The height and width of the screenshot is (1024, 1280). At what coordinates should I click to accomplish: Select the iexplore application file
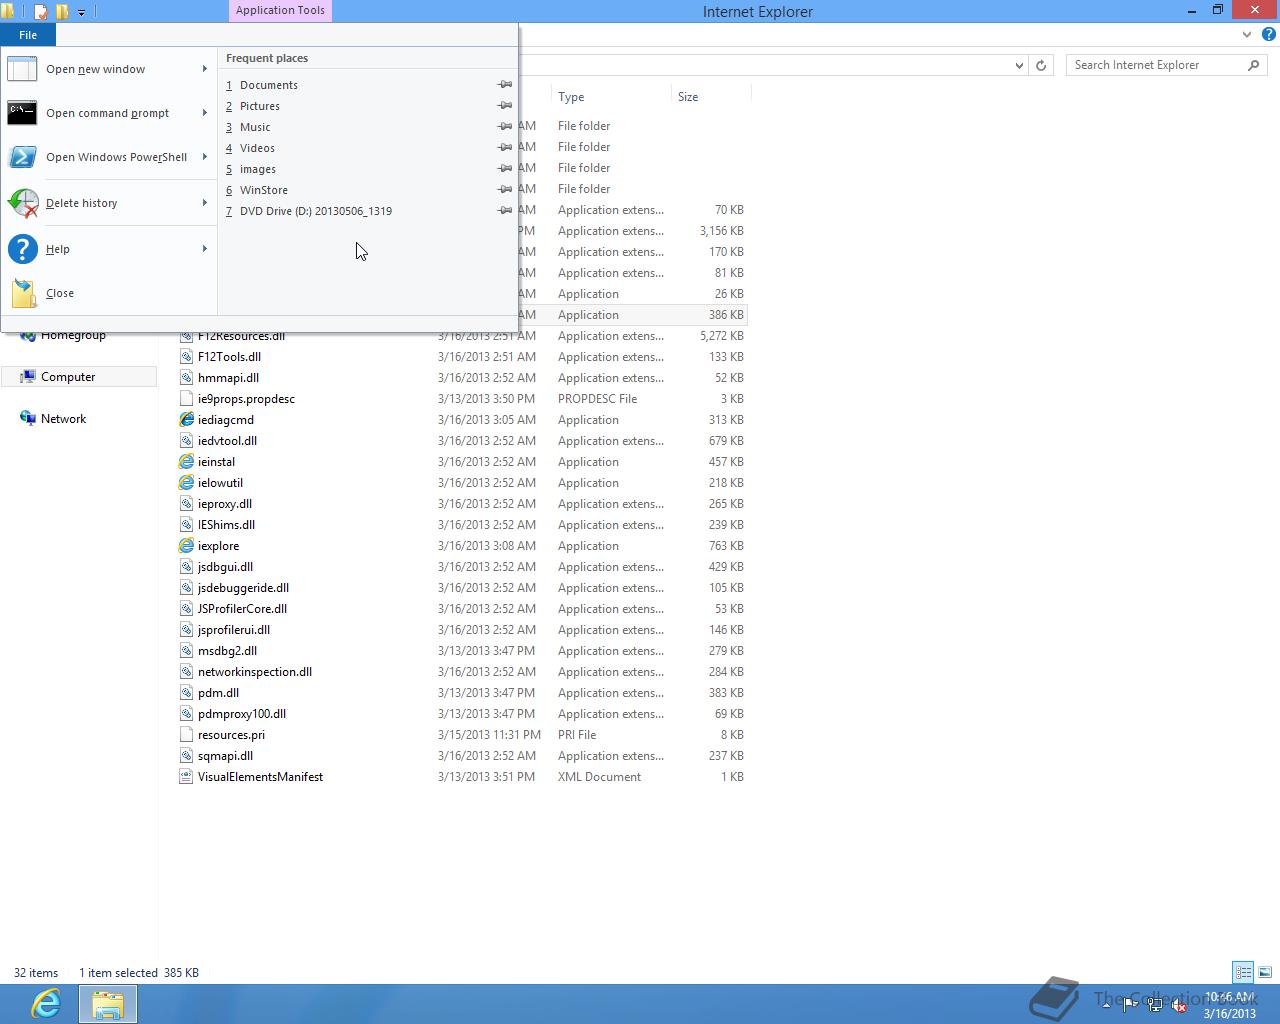click(218, 546)
